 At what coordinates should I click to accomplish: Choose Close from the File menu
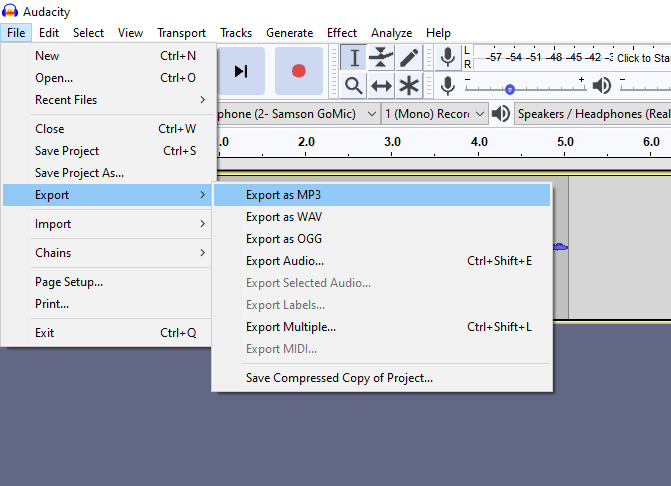pos(107,129)
